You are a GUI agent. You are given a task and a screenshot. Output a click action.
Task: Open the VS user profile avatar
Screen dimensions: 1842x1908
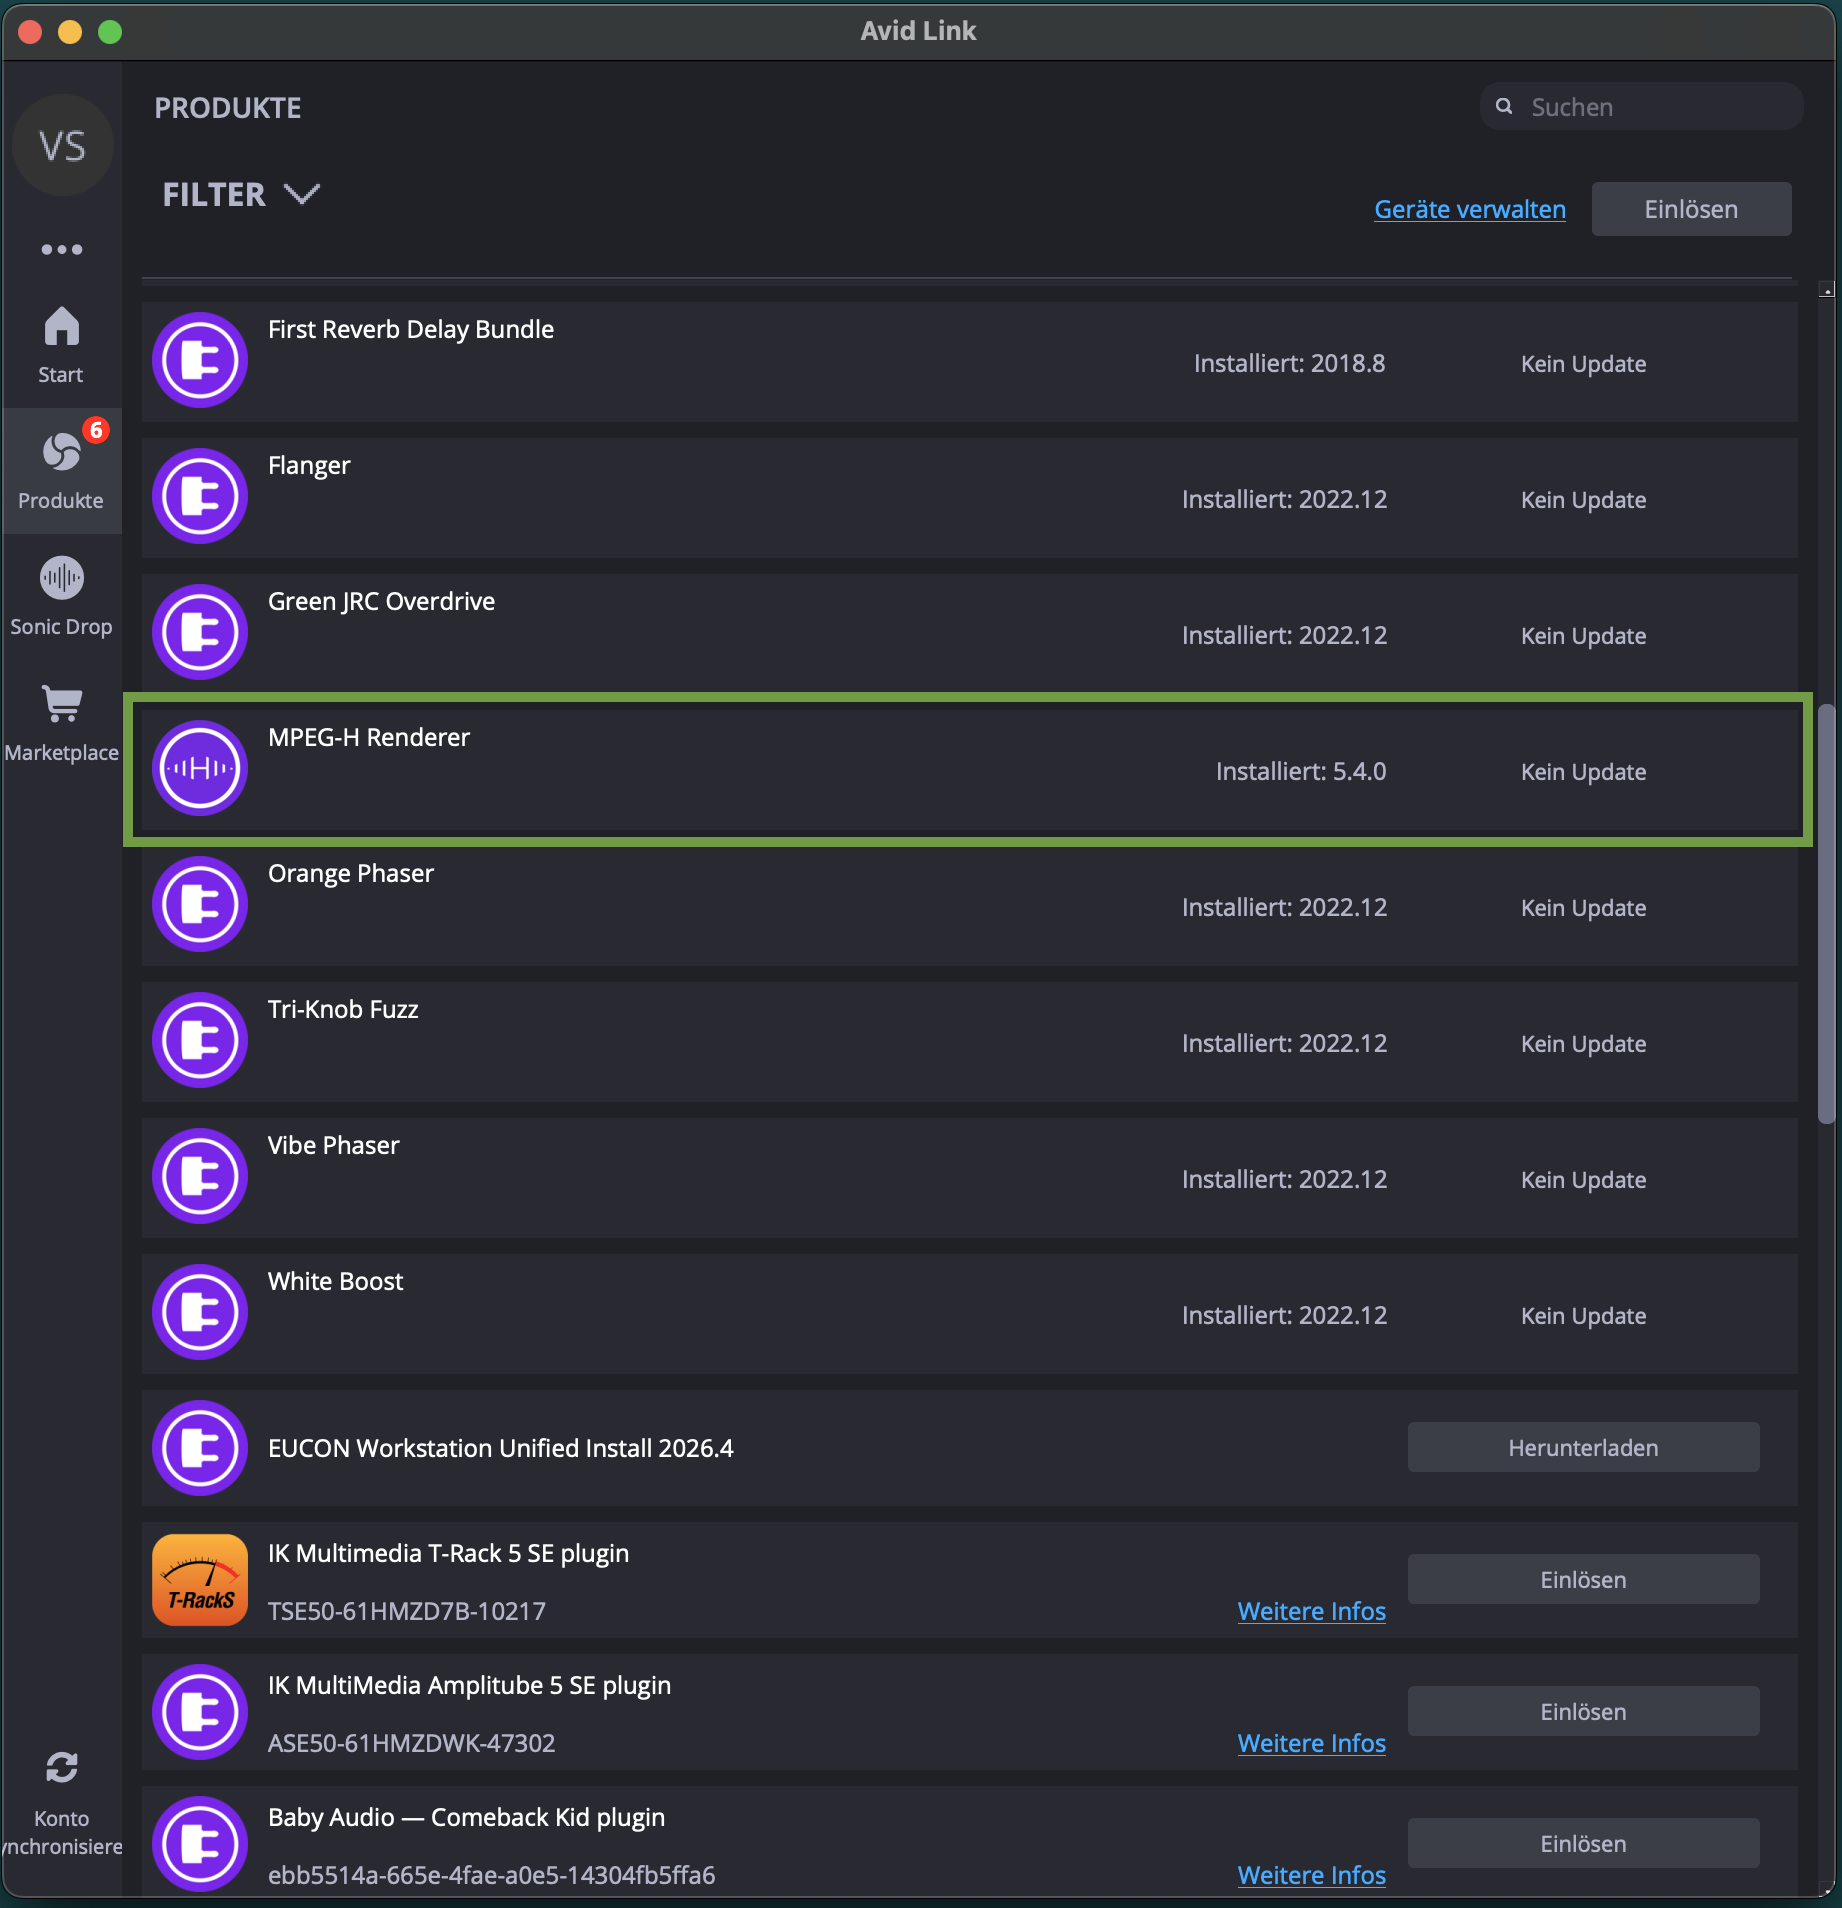click(62, 145)
